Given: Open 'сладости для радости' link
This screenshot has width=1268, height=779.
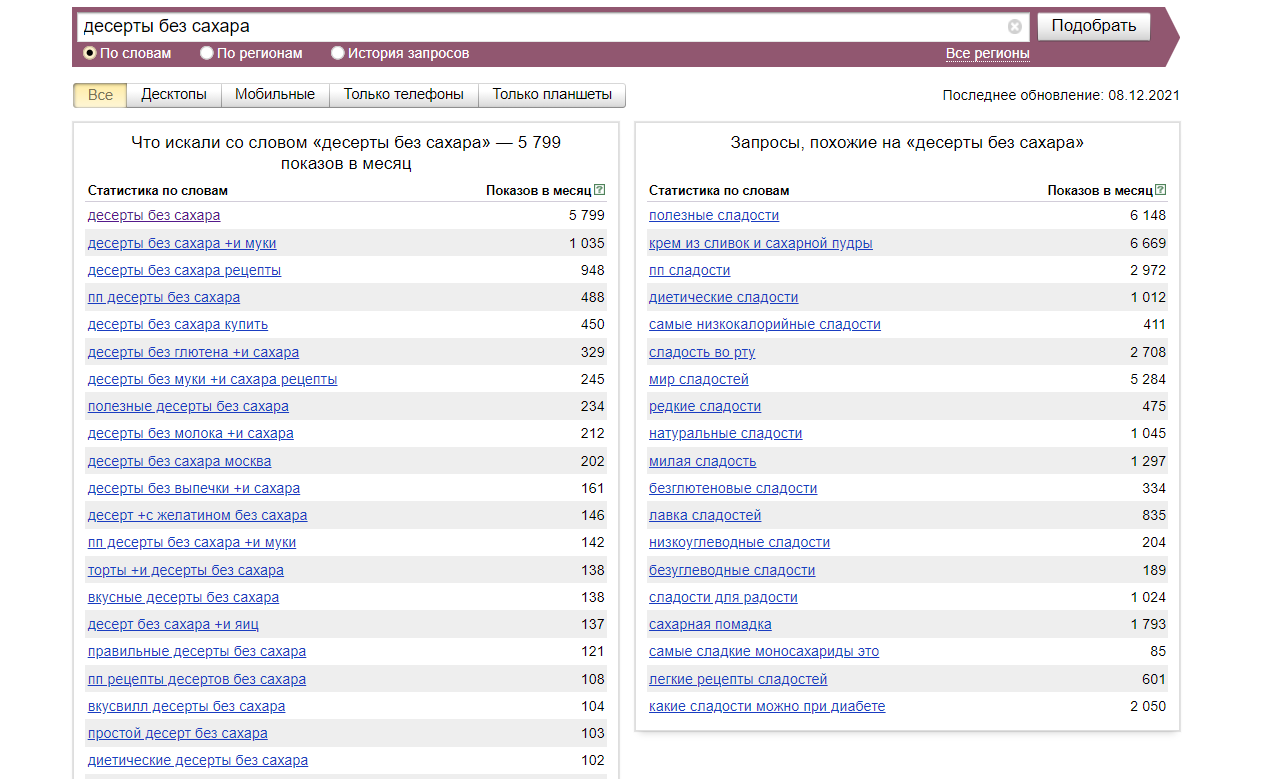Looking at the screenshot, I should [x=723, y=597].
